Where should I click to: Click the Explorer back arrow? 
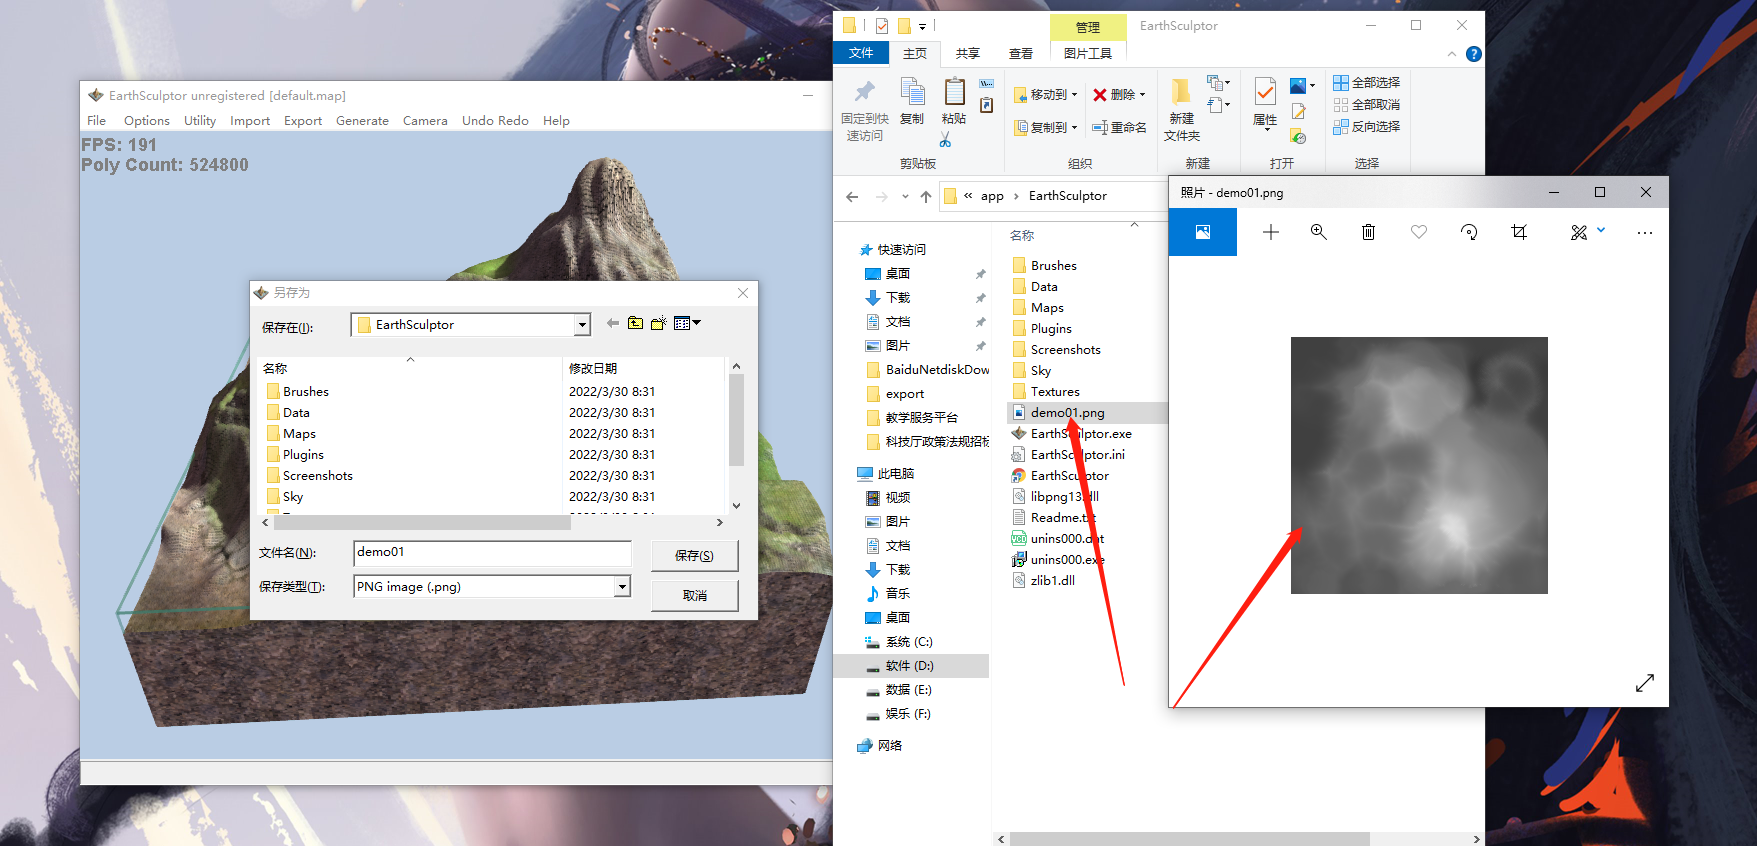pyautogui.click(x=852, y=196)
